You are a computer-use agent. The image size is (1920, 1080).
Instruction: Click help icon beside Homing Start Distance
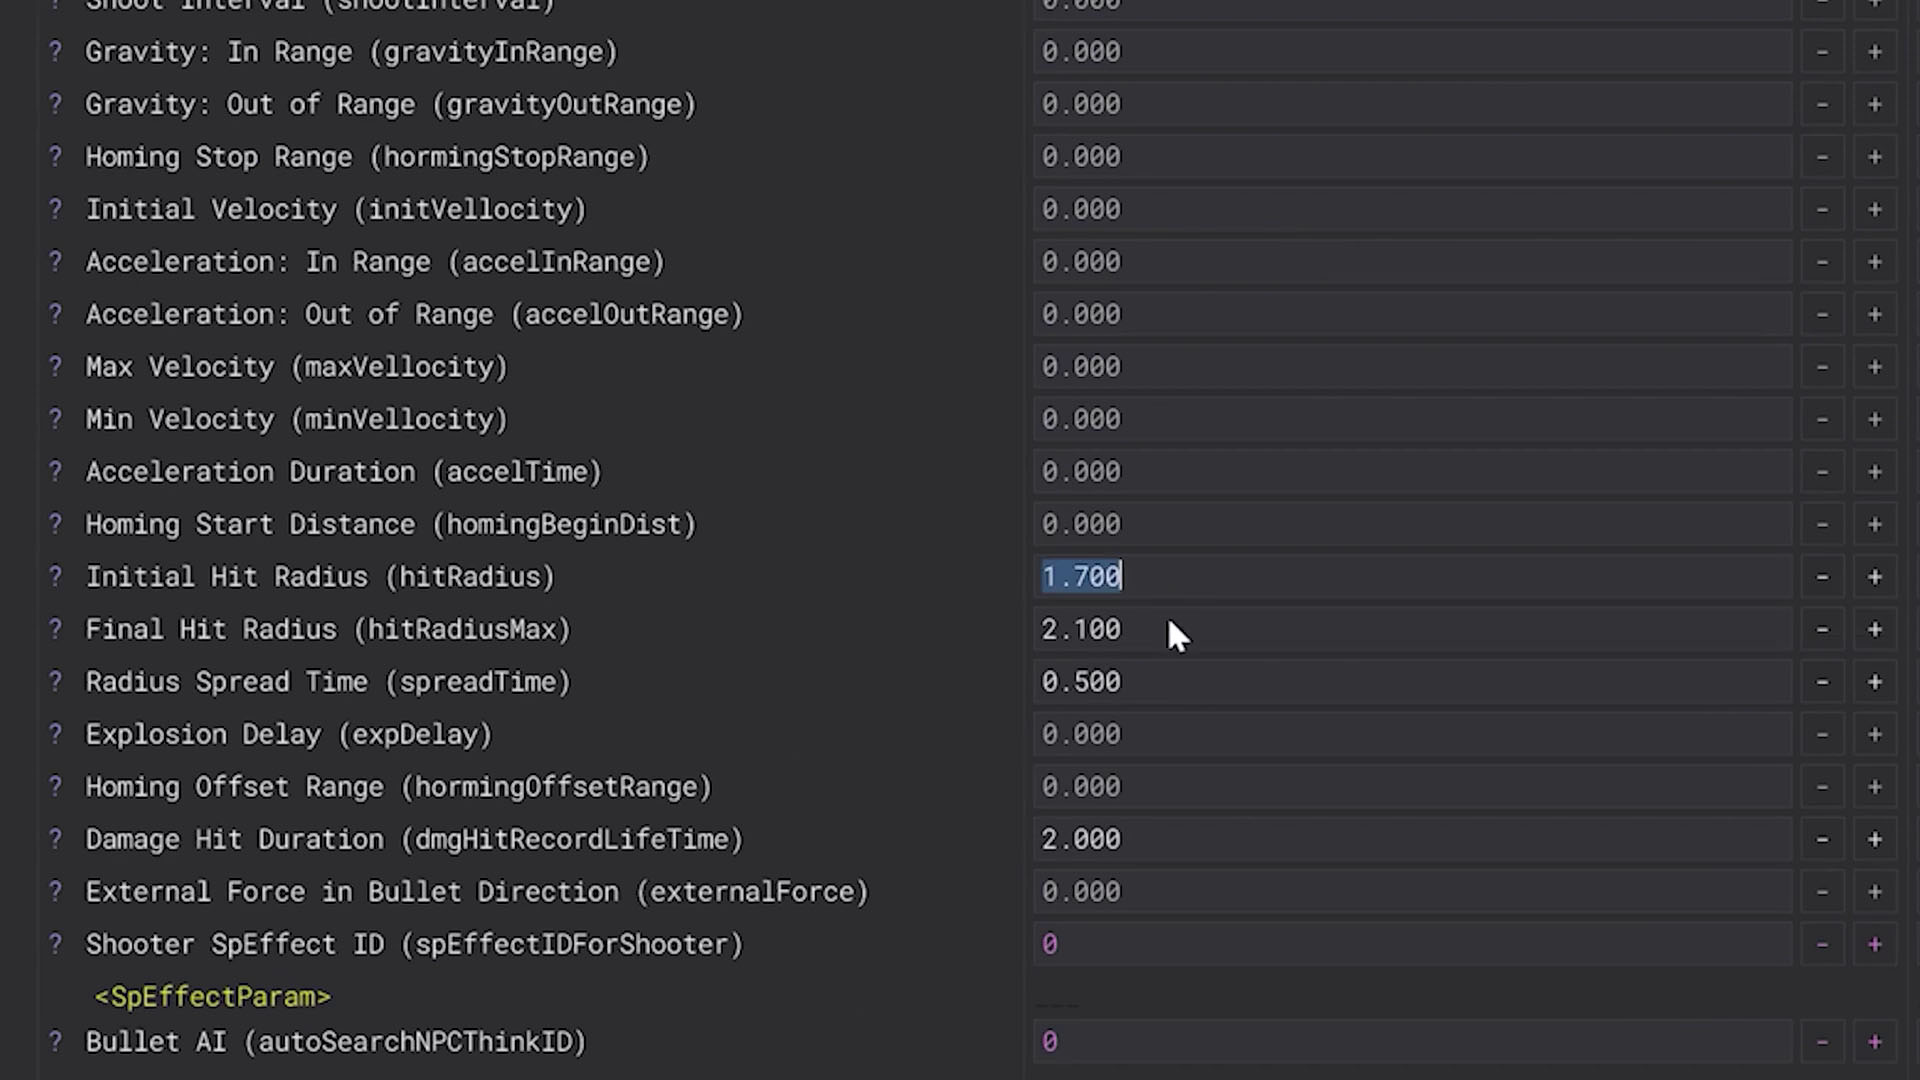(x=56, y=524)
